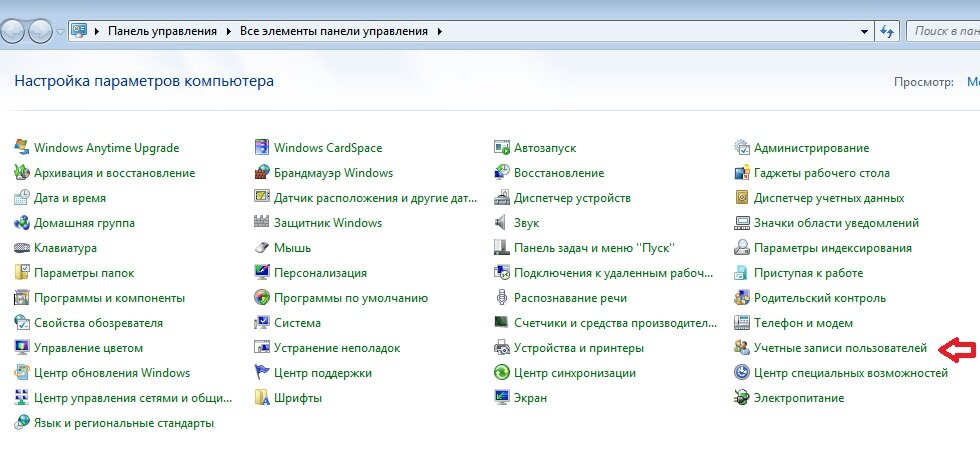
Task: Select the Все элементы панели управления breadcrumb
Action: [334, 31]
